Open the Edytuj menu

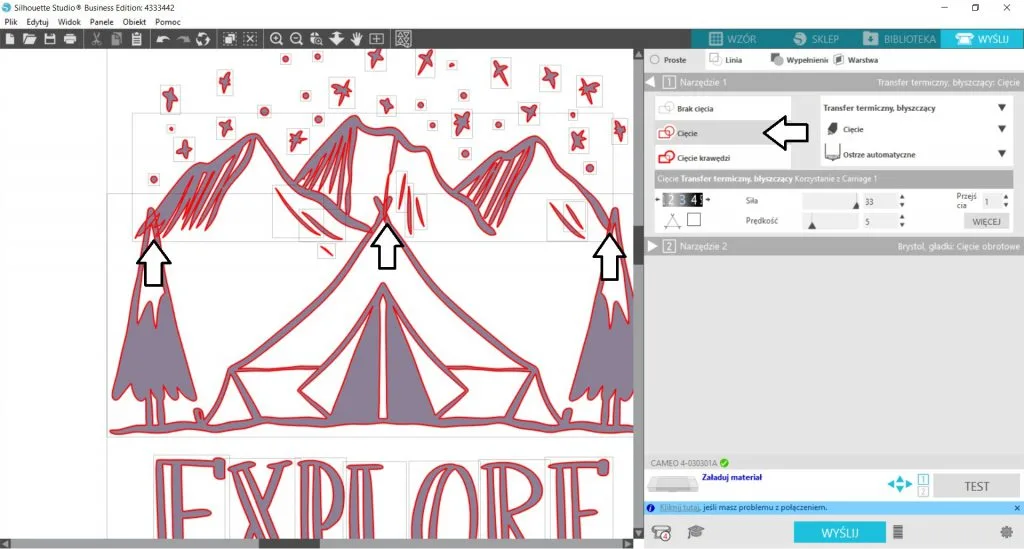pyautogui.click(x=37, y=22)
